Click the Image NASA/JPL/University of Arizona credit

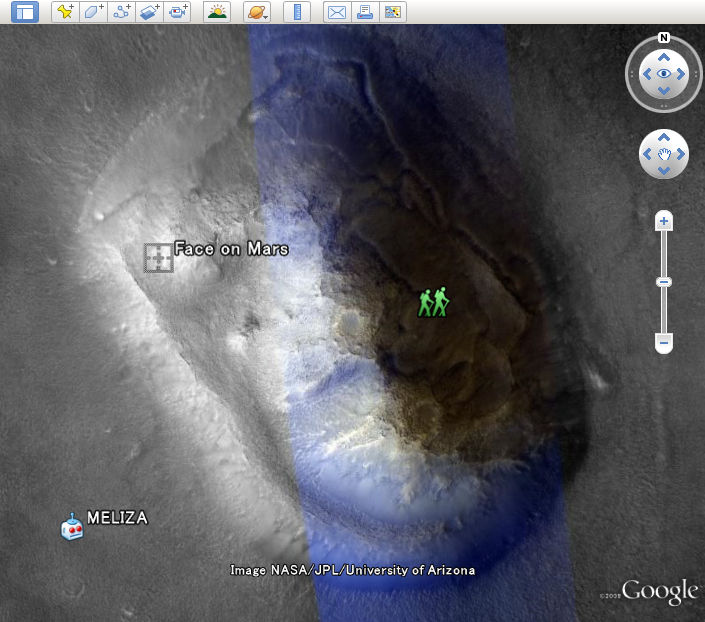pos(352,570)
